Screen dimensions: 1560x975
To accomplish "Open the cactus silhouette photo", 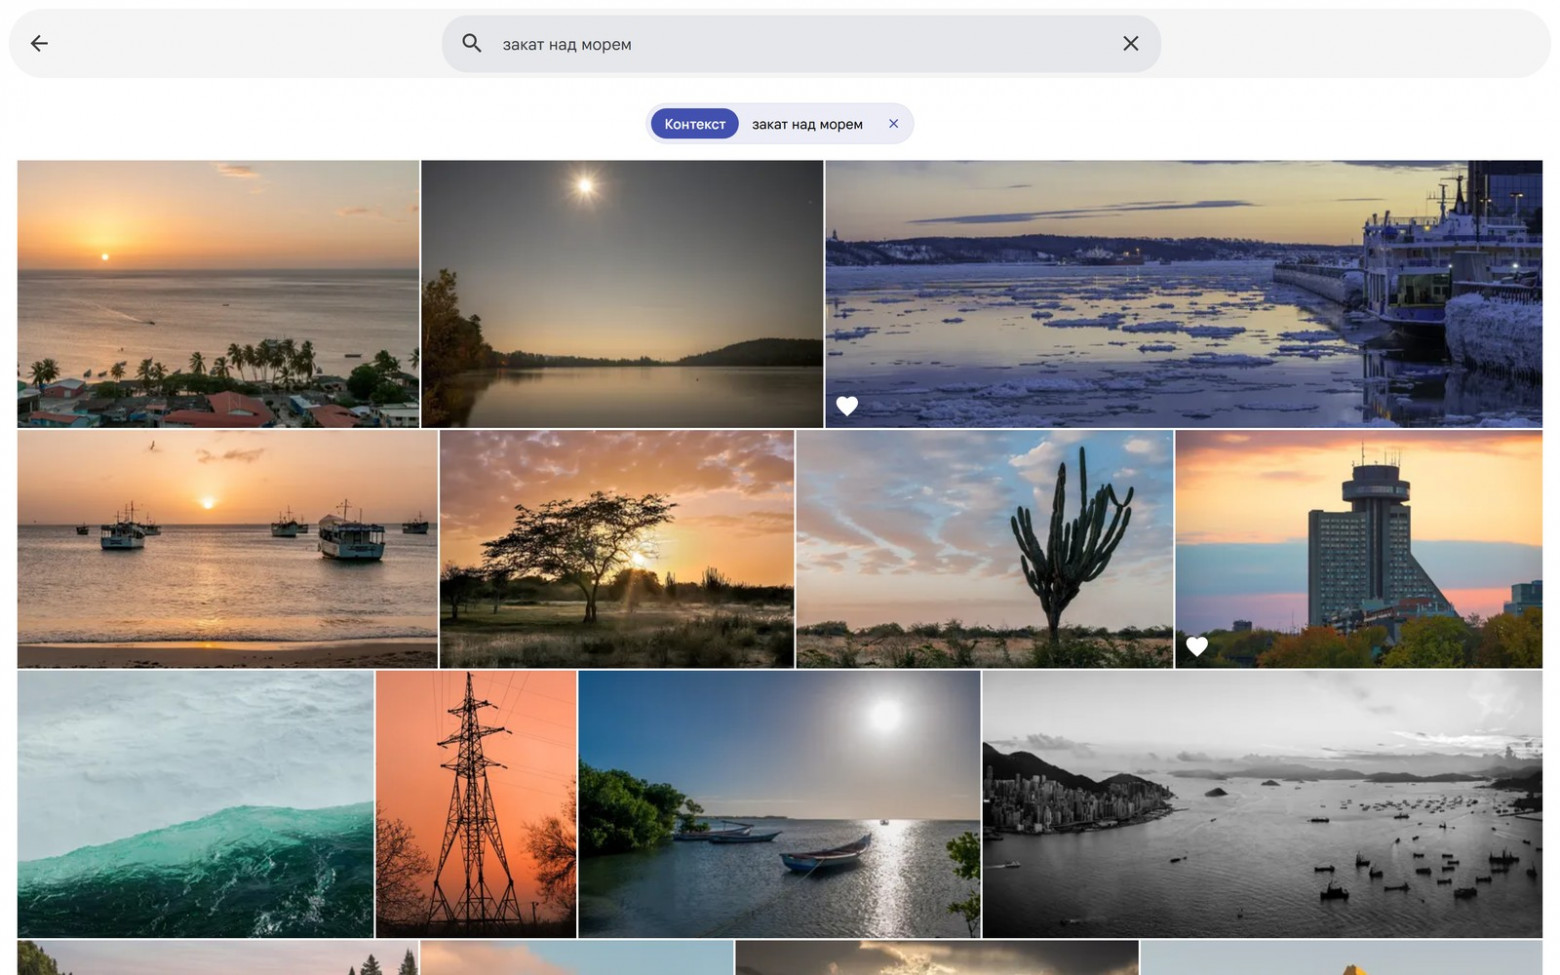I will (985, 549).
